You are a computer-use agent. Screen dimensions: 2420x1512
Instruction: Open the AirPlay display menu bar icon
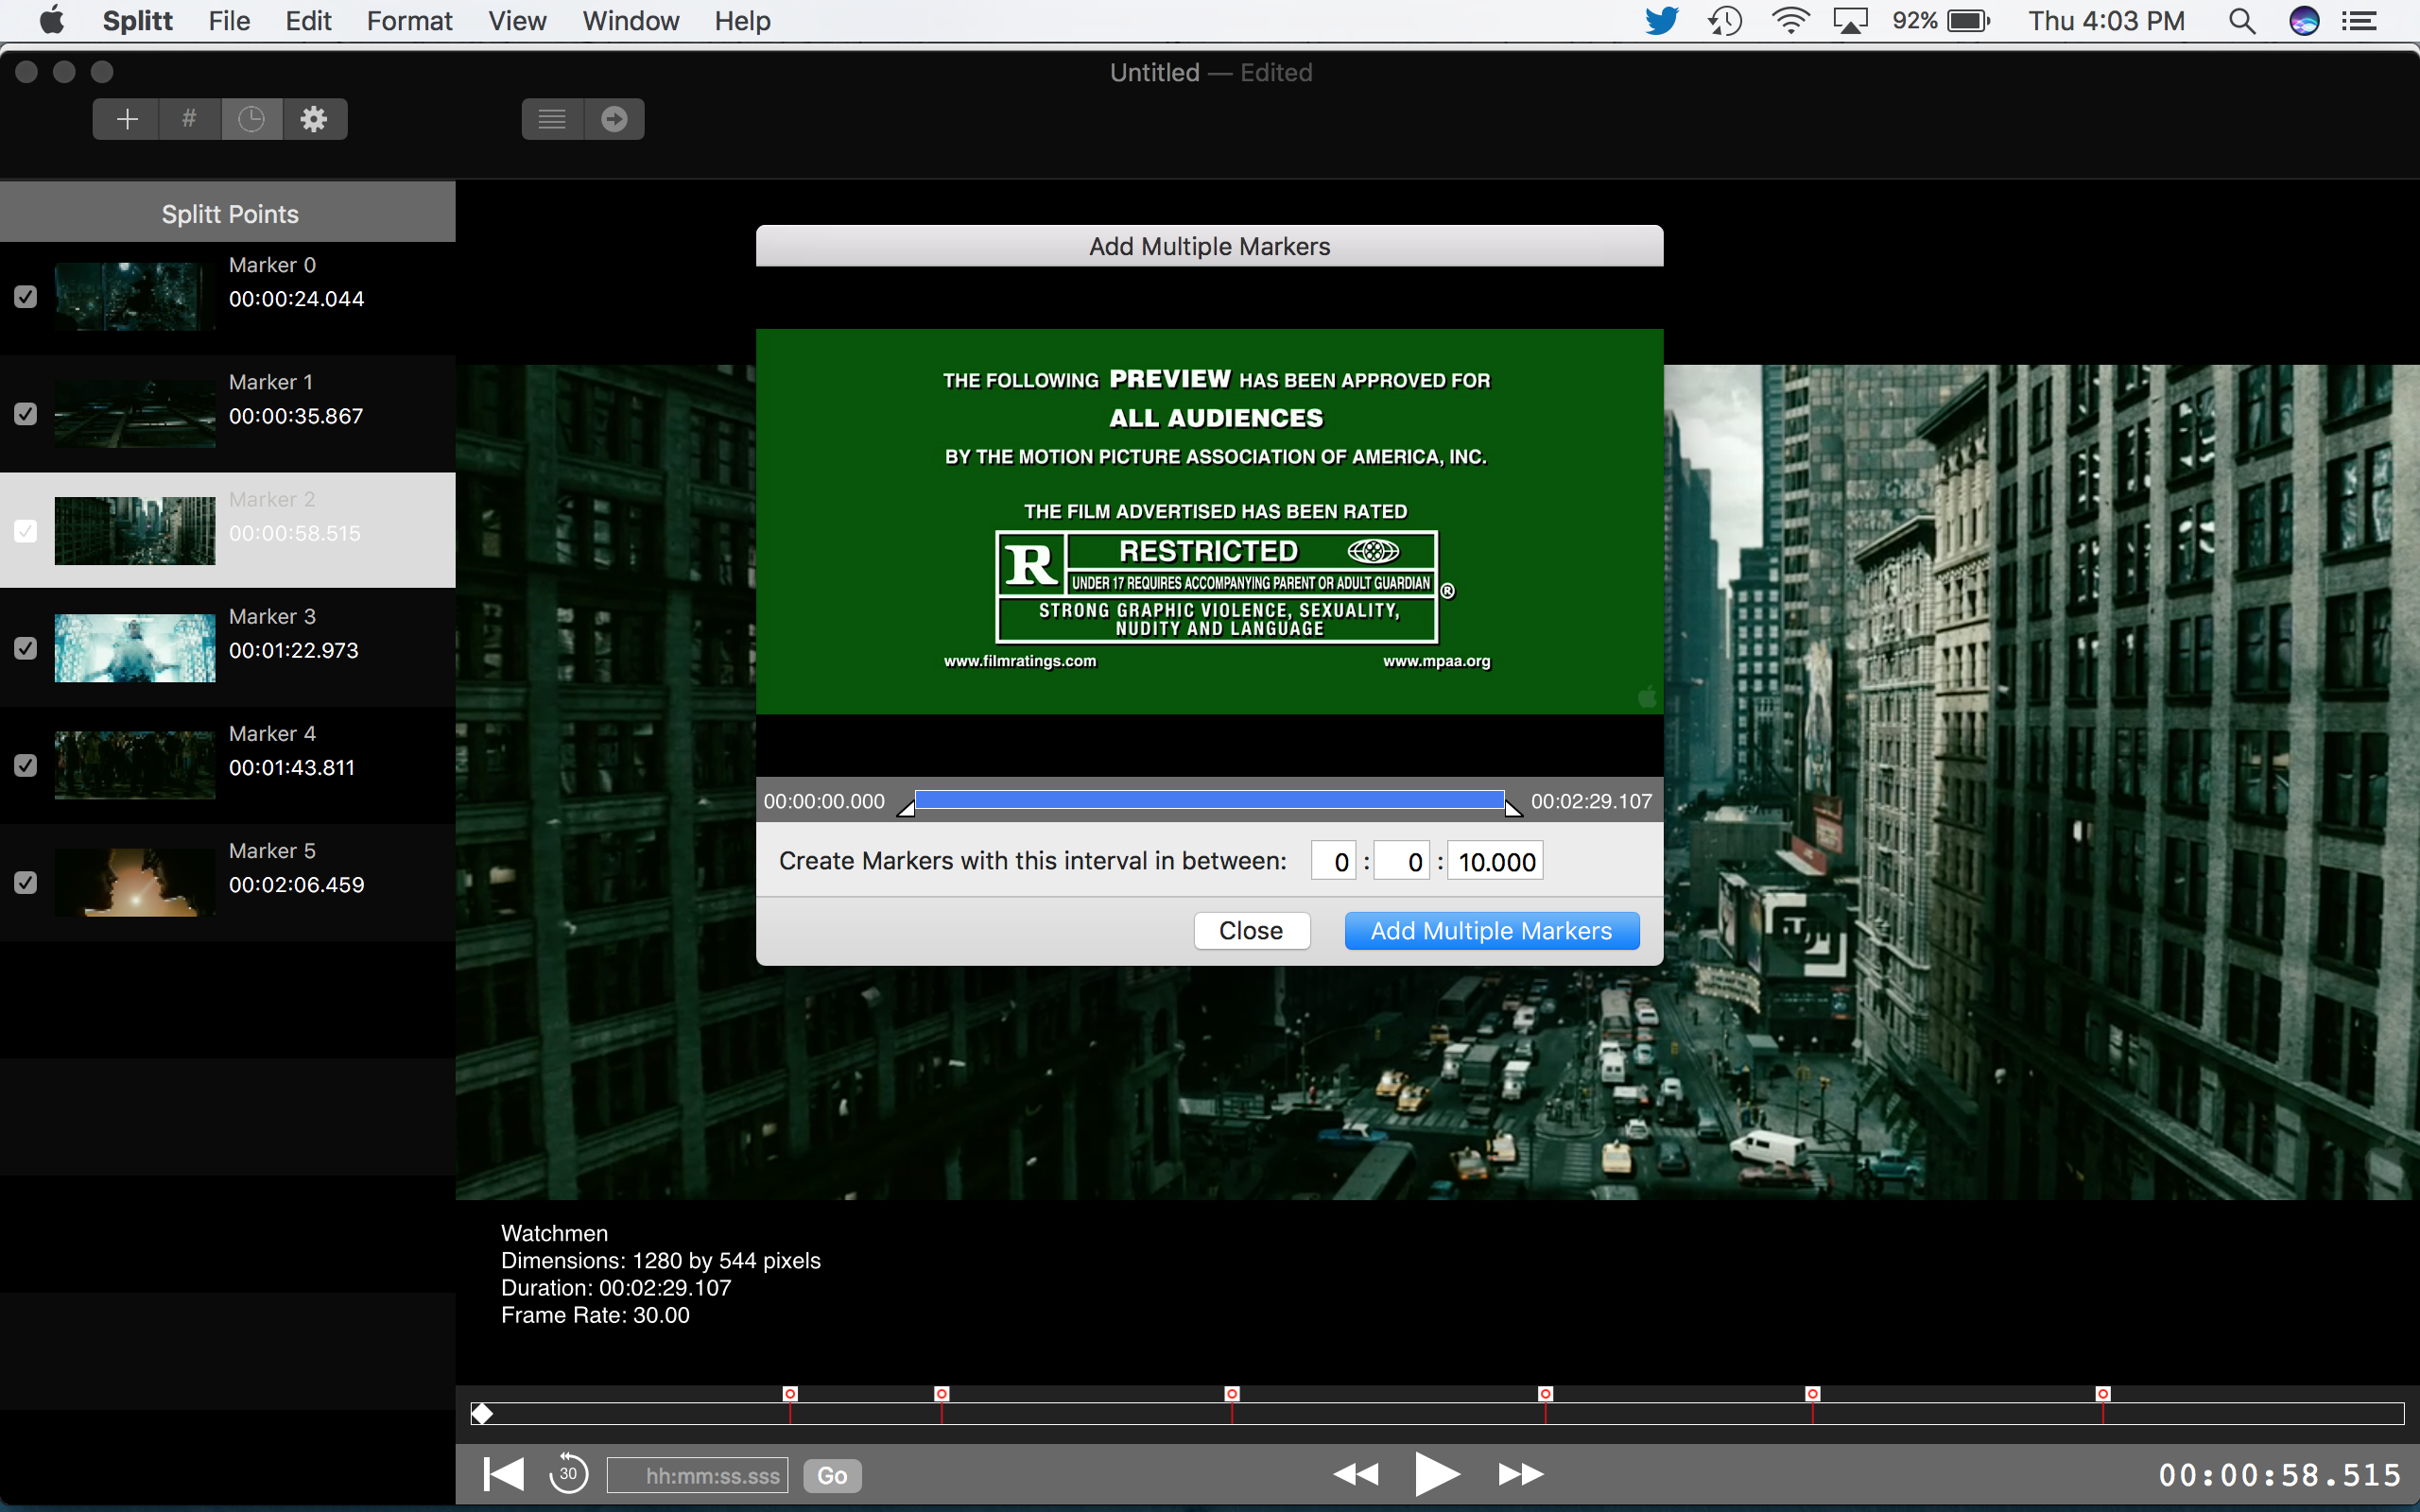coord(1851,21)
